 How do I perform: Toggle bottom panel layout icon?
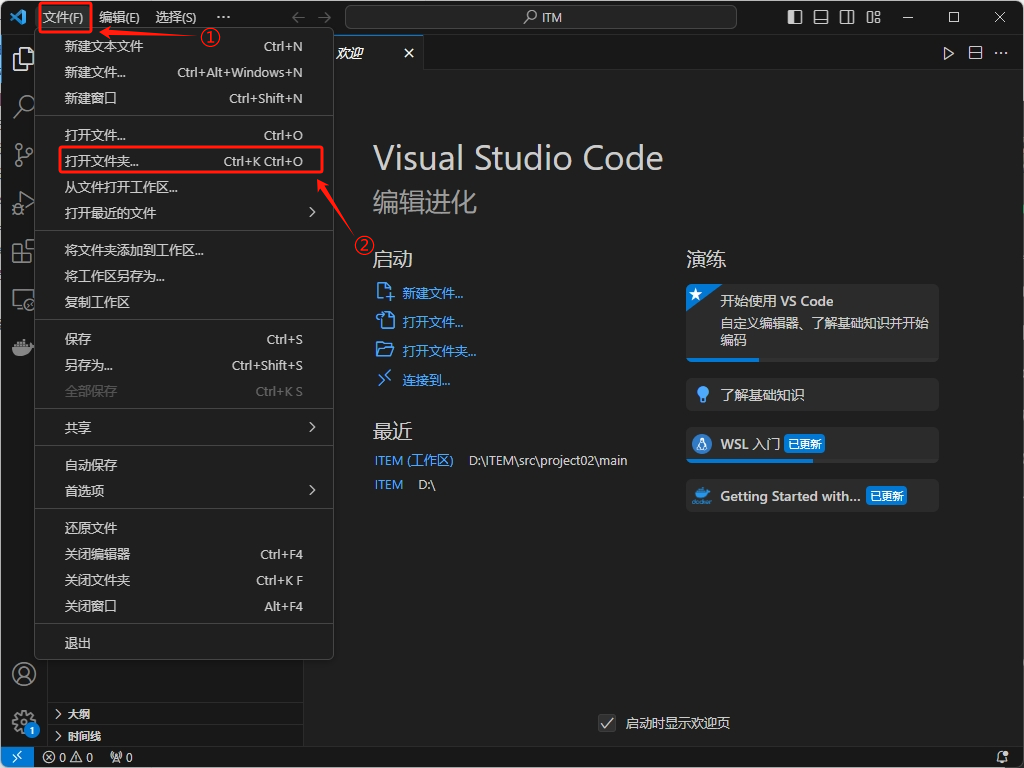pos(821,17)
